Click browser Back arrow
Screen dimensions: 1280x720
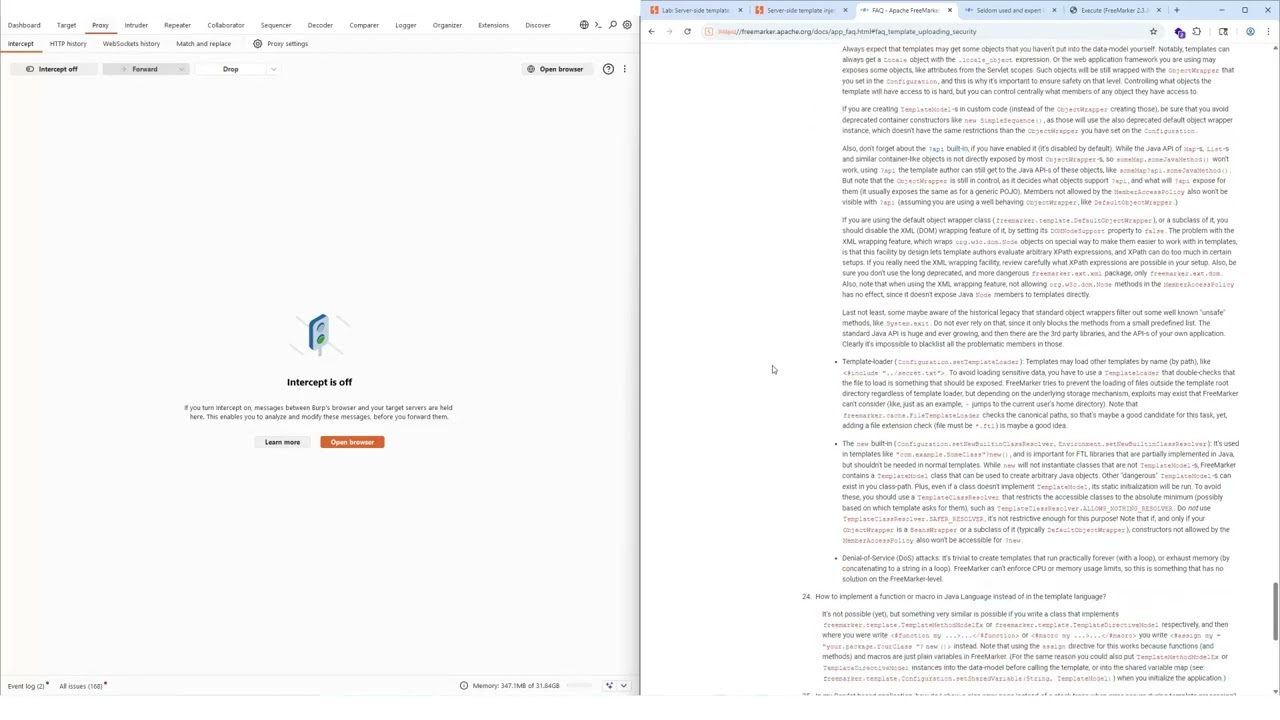click(651, 32)
